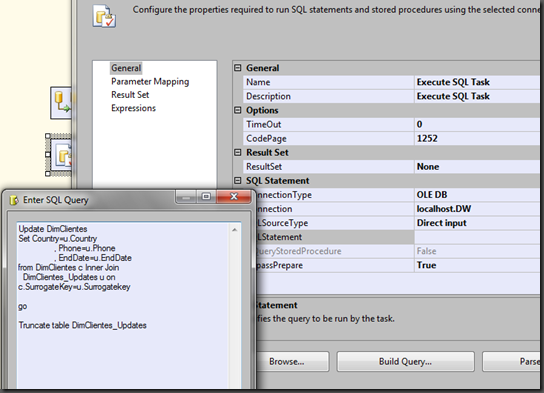Click the Truncate table DimClientes_Updates line

83,325
